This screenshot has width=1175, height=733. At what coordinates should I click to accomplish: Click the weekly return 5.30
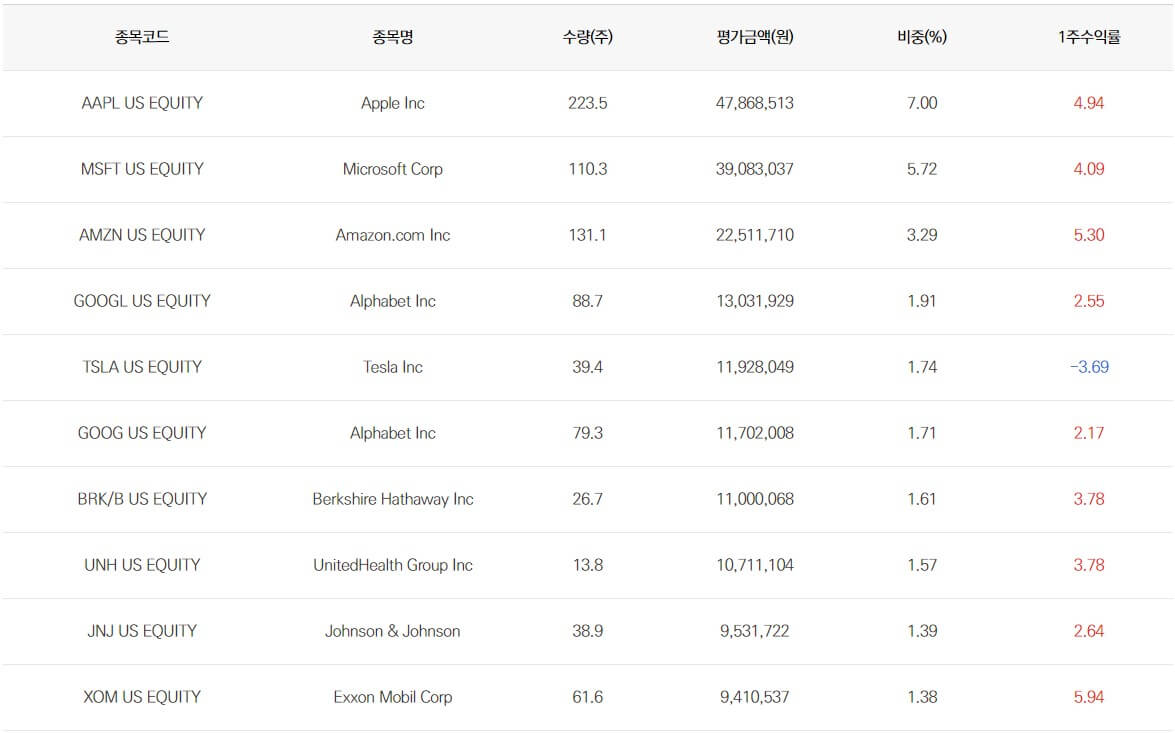1089,235
